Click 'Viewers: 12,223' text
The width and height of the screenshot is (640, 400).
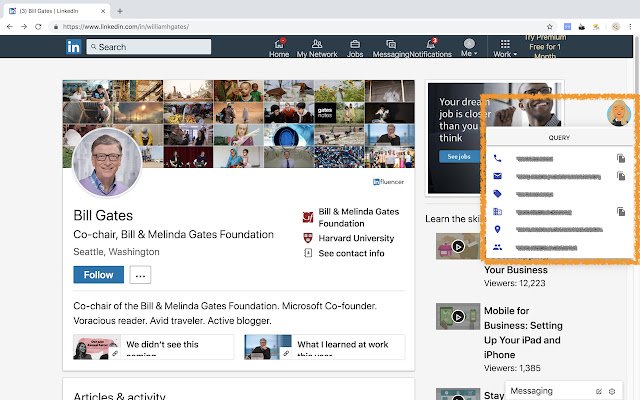click(x=515, y=283)
